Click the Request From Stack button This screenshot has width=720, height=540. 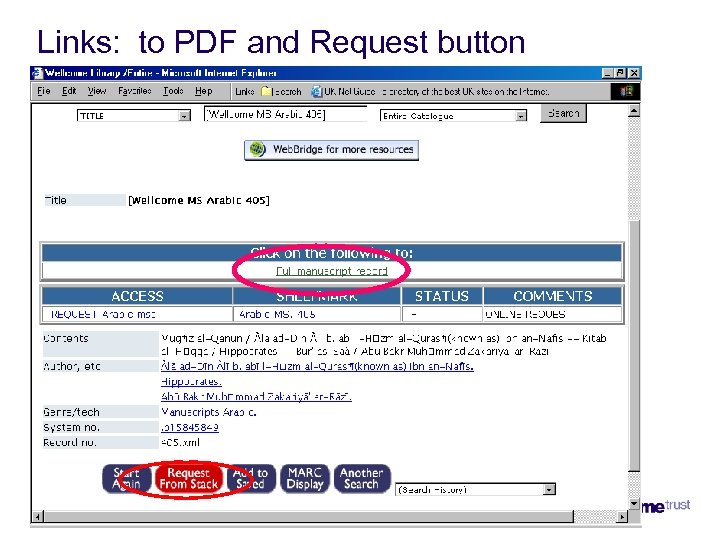(x=189, y=478)
